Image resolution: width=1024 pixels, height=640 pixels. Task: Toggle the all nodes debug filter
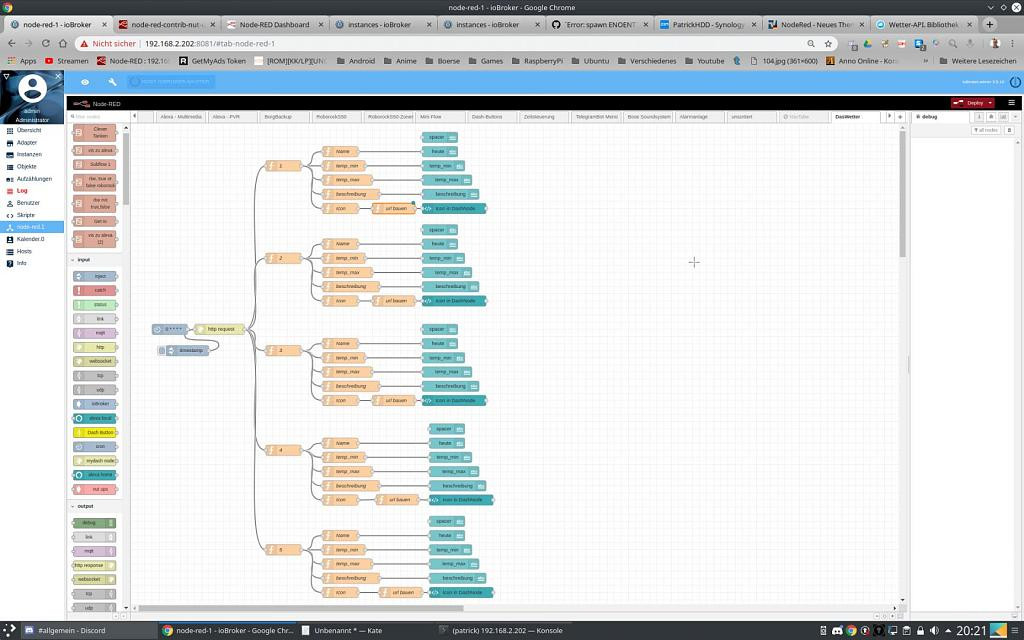(986, 130)
